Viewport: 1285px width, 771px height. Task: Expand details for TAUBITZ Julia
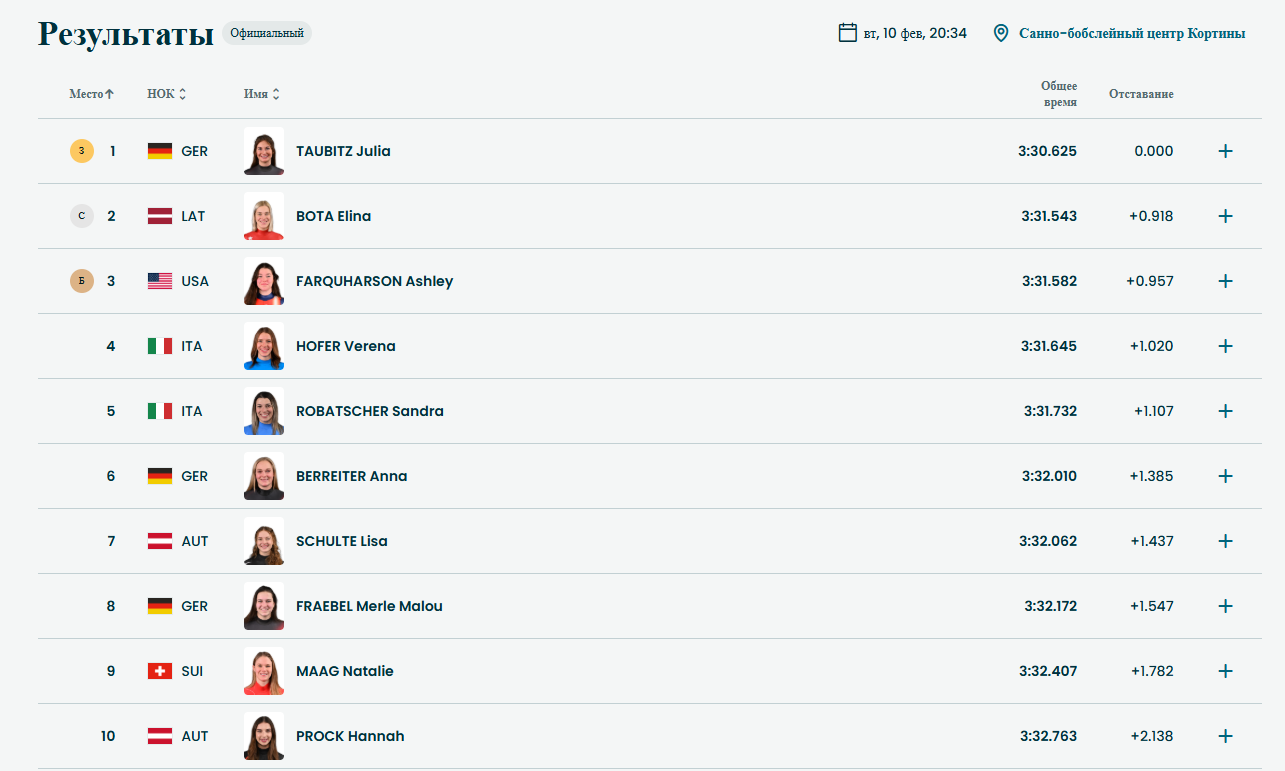[1225, 151]
